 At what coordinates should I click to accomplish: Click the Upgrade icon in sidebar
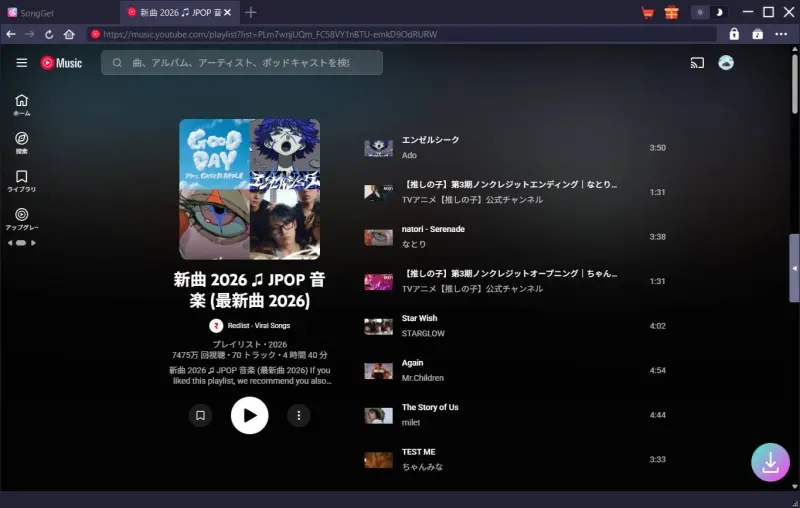(x=21, y=218)
